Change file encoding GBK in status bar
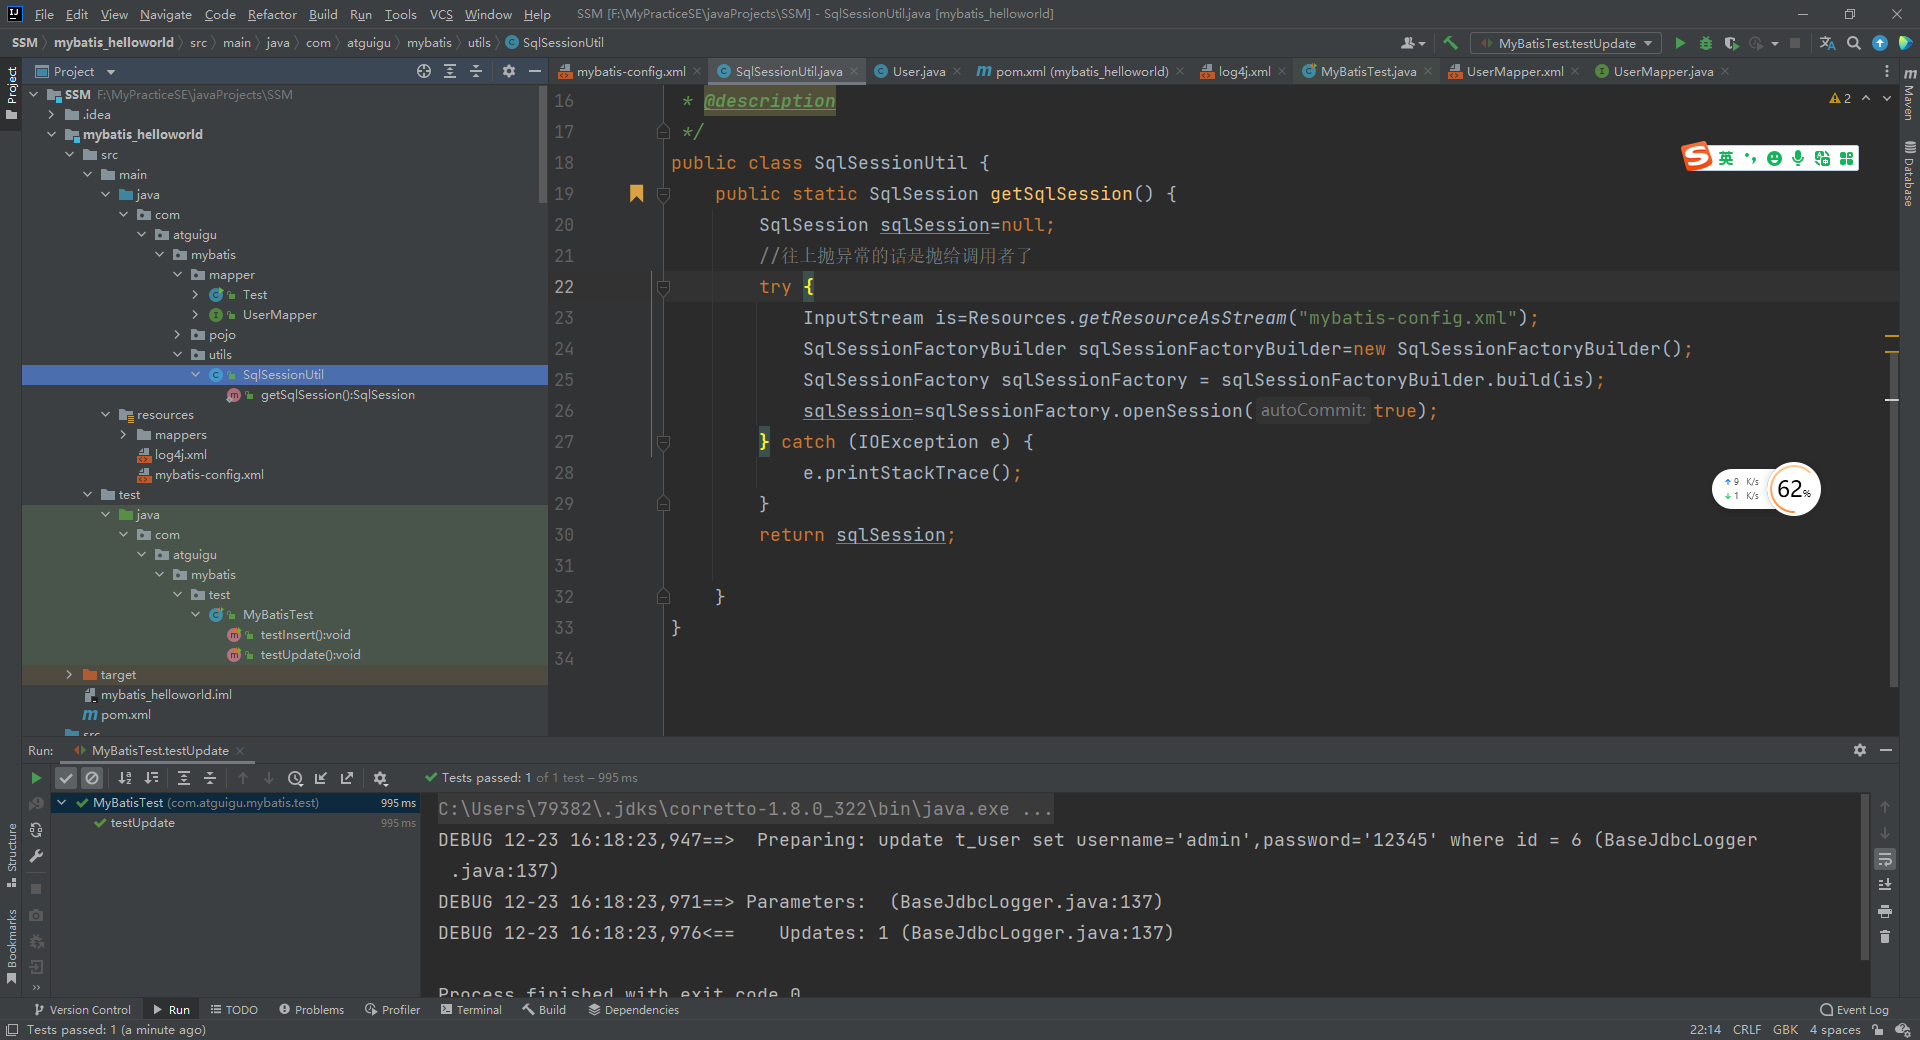Viewport: 1920px width, 1040px height. [x=1785, y=1030]
